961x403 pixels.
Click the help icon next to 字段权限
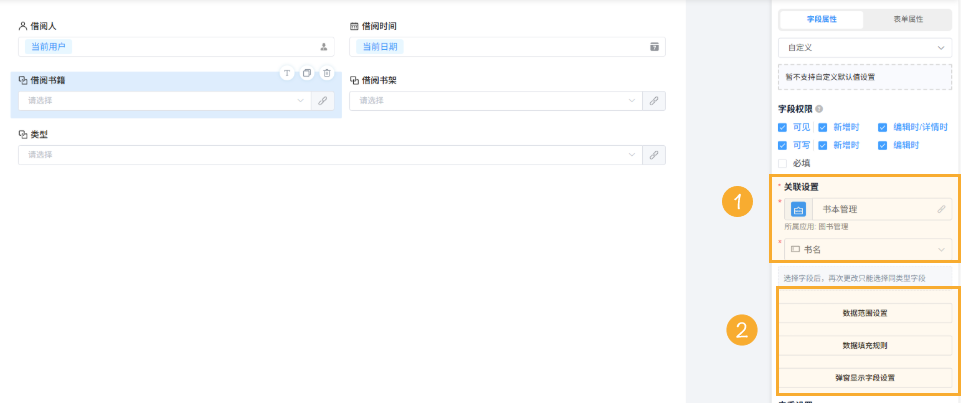coord(820,109)
